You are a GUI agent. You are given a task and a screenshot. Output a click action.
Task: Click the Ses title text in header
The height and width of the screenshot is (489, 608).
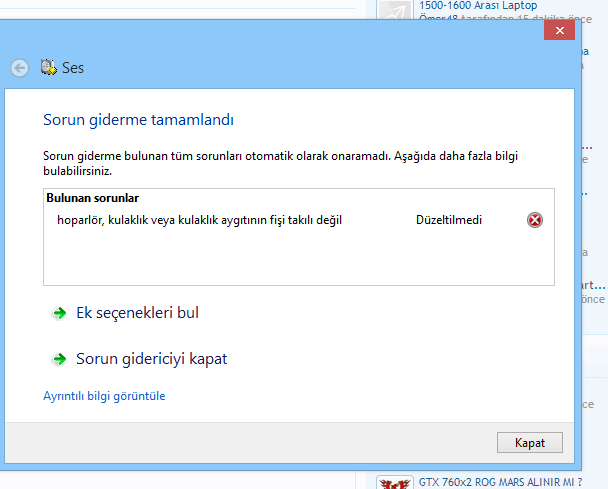coord(73,68)
